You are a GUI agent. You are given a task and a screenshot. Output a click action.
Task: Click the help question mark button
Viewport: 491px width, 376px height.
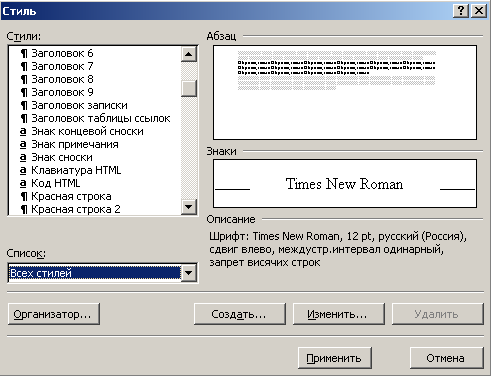coord(461,11)
